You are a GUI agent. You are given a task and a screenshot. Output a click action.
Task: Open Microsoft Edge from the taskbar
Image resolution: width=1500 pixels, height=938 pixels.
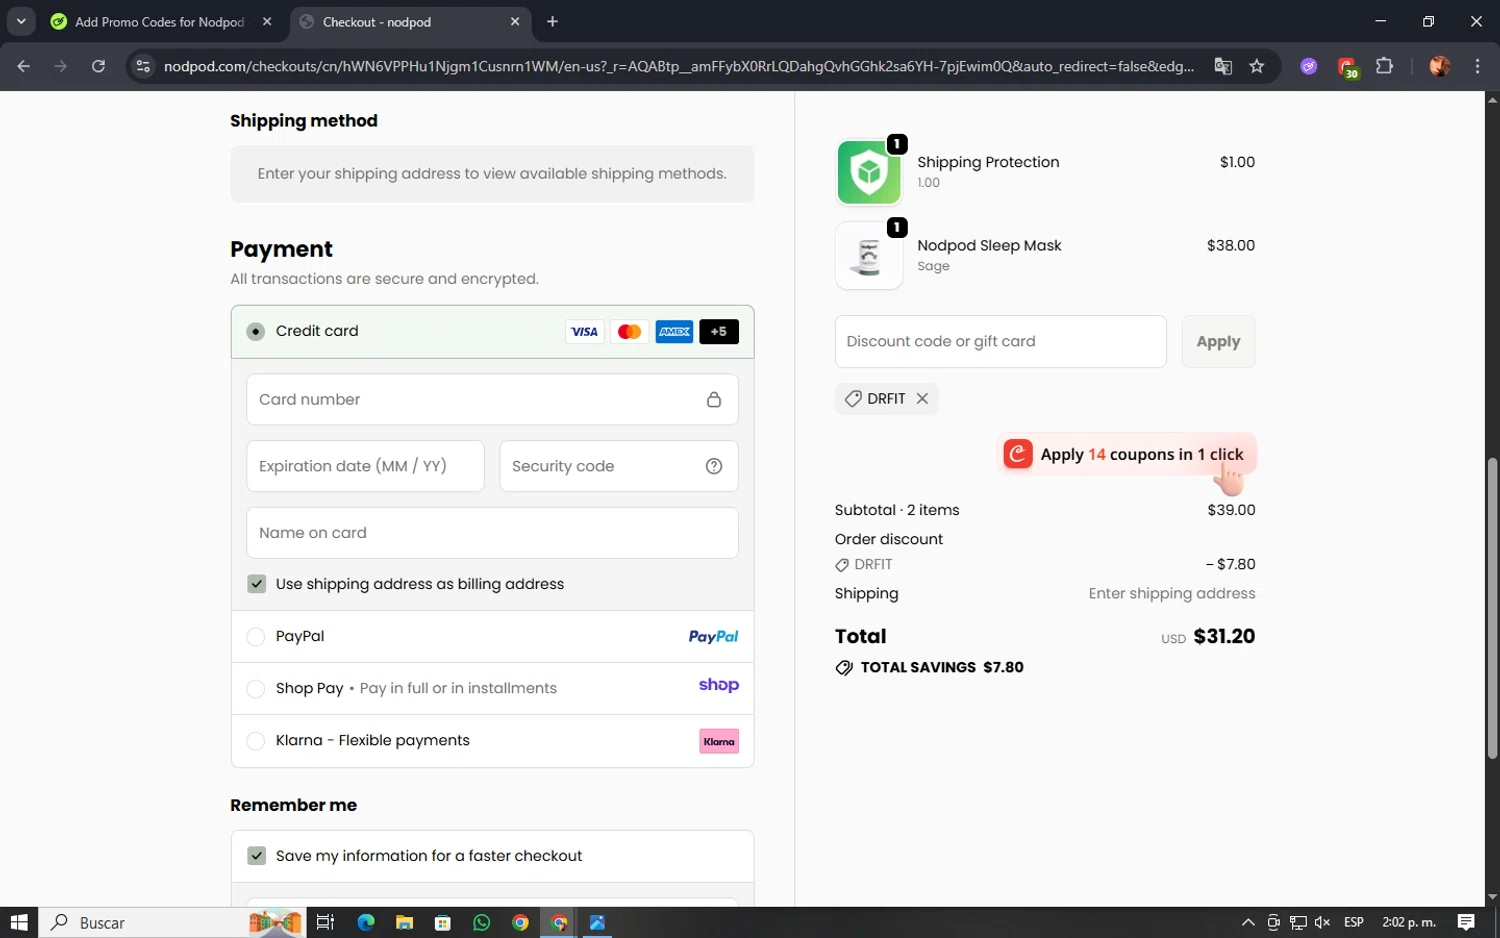tap(366, 922)
